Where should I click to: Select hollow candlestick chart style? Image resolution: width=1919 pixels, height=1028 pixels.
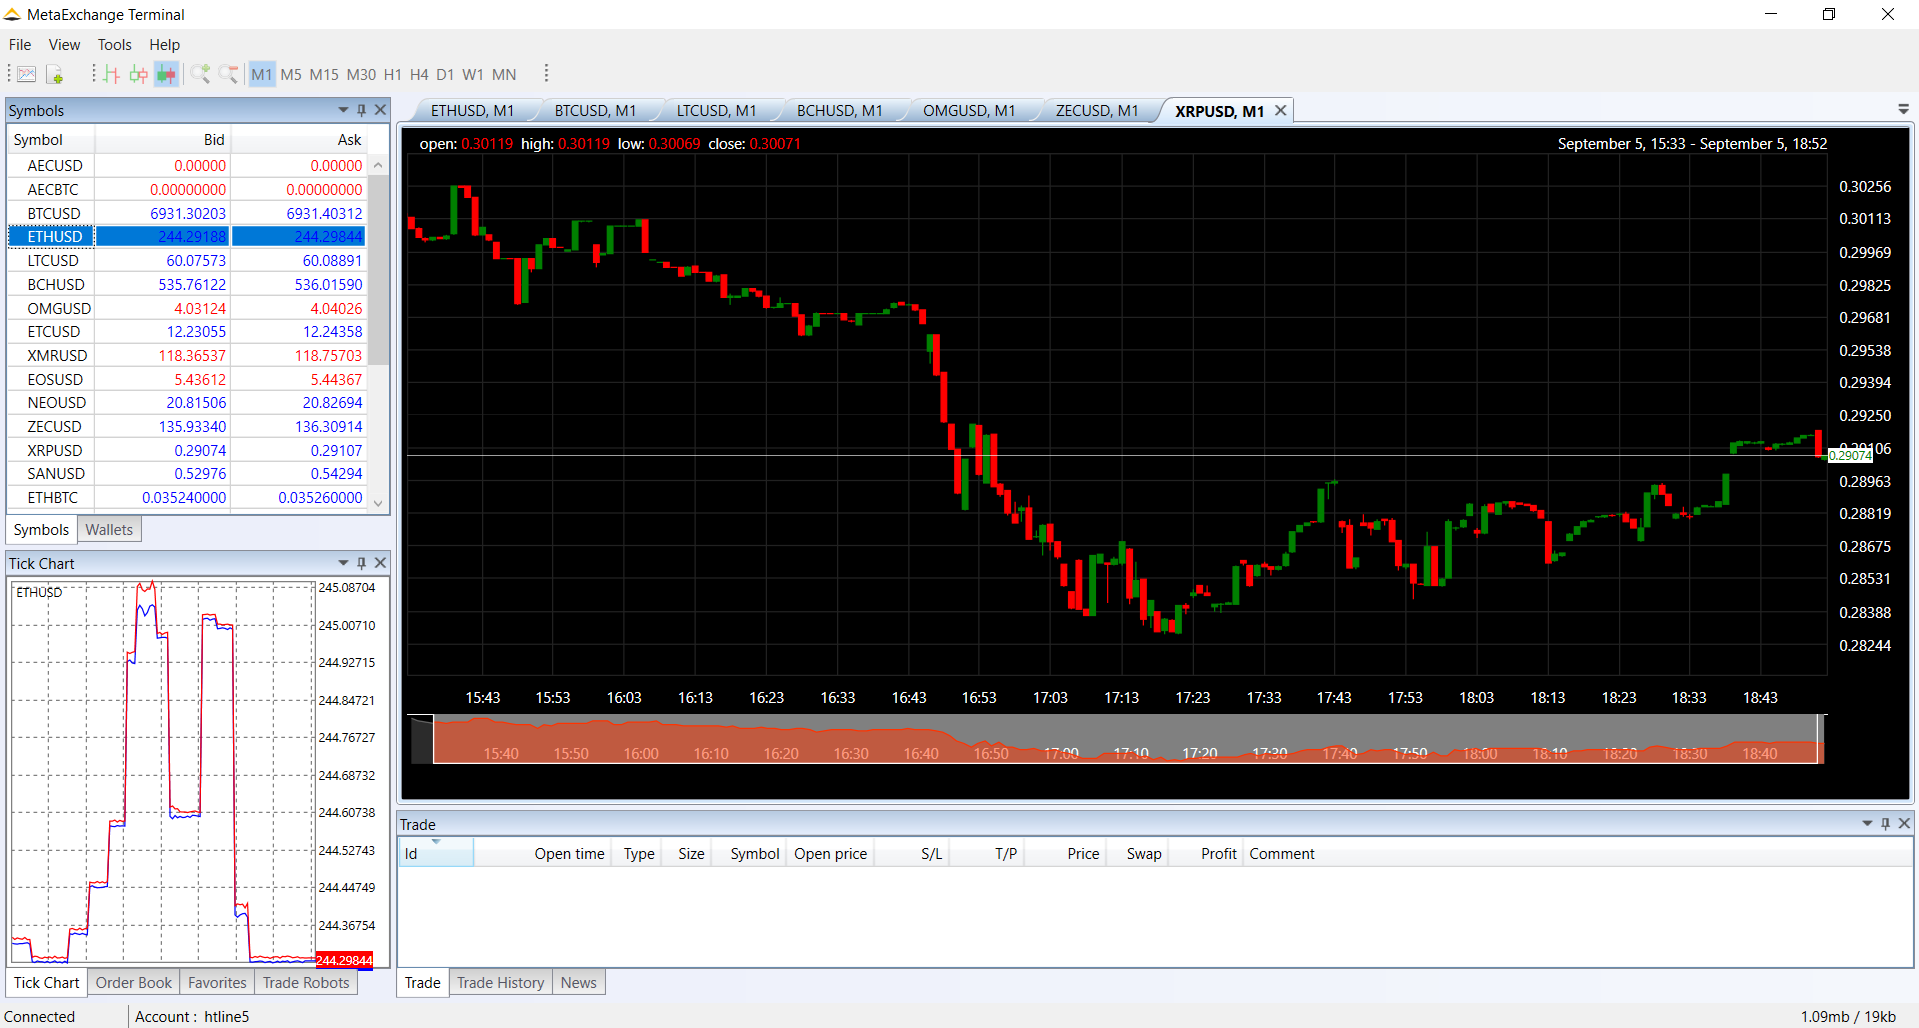pyautogui.click(x=139, y=74)
